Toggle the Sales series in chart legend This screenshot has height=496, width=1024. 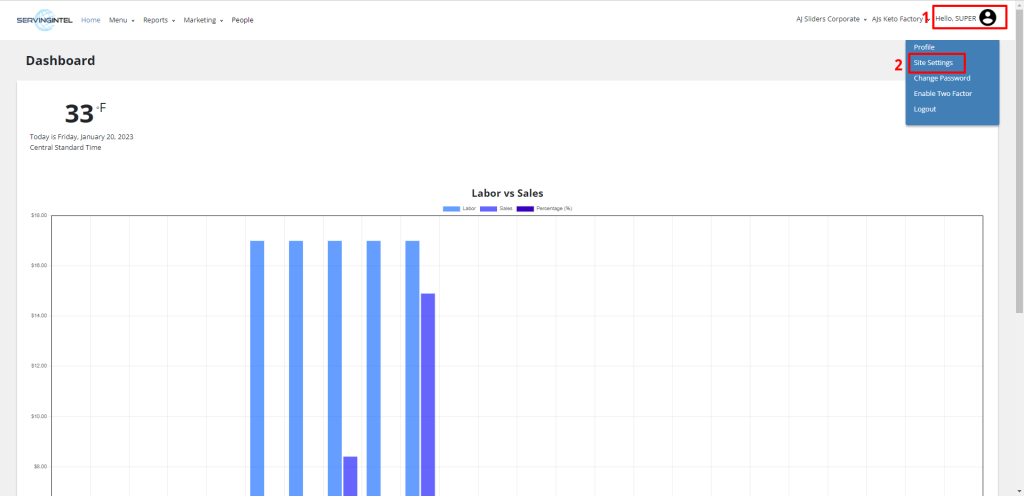coord(489,208)
